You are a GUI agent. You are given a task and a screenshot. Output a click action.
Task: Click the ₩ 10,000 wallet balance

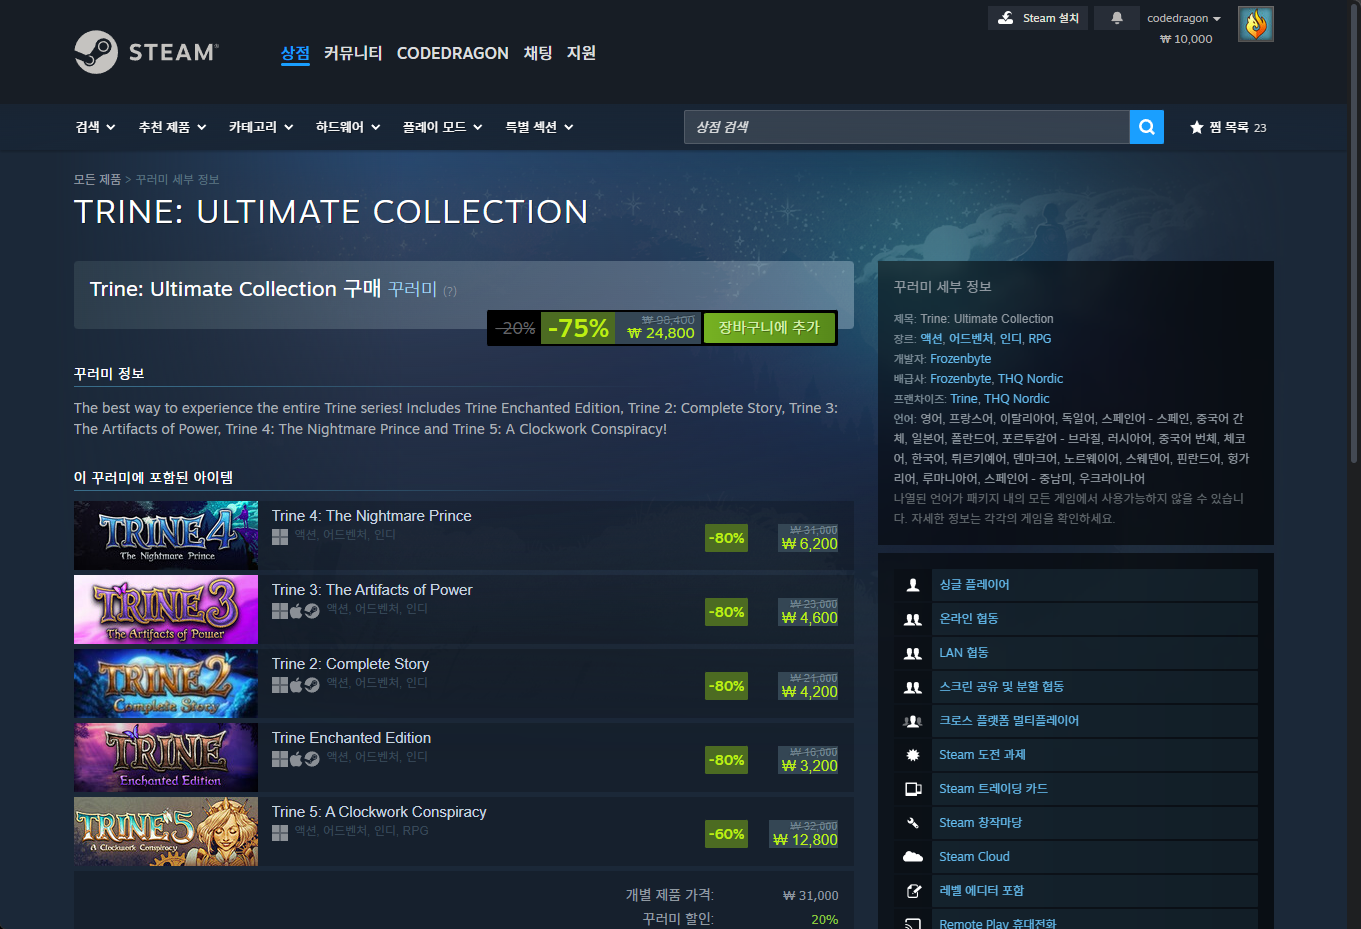(x=1186, y=39)
